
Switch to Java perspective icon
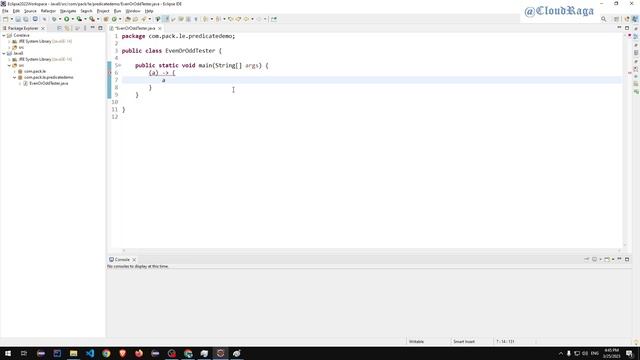tap(635, 19)
